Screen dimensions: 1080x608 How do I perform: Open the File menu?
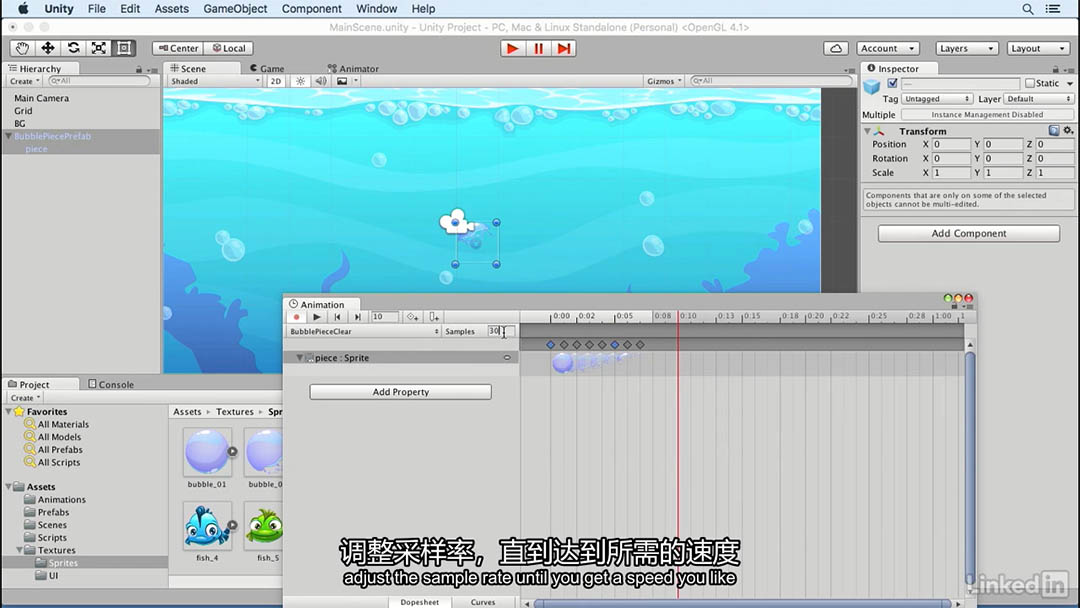click(x=96, y=9)
